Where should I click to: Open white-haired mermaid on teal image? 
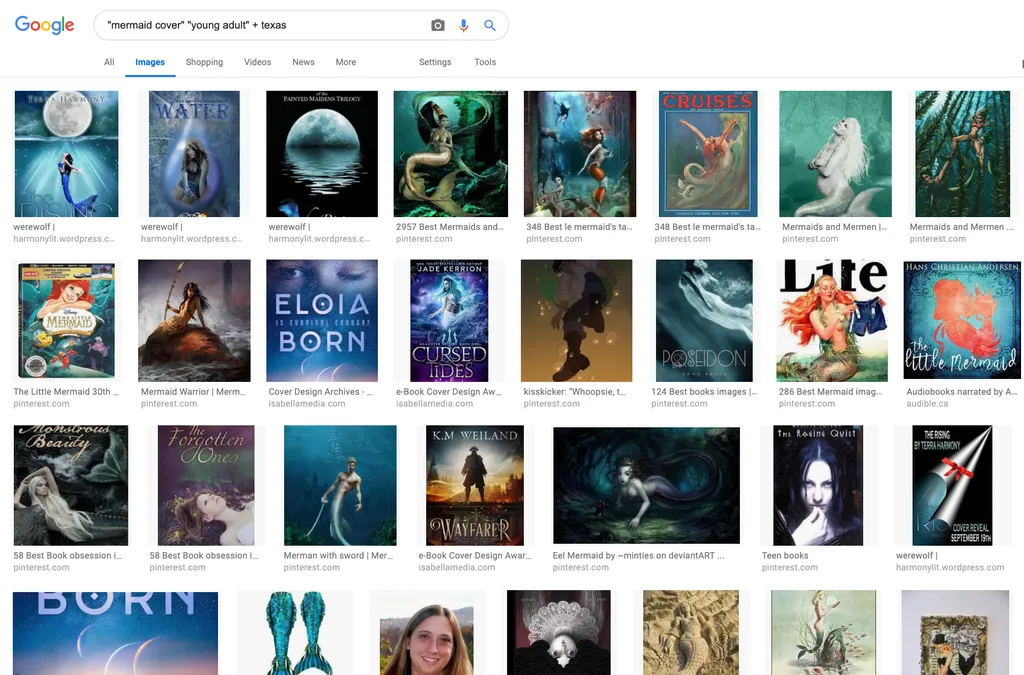pos(835,154)
